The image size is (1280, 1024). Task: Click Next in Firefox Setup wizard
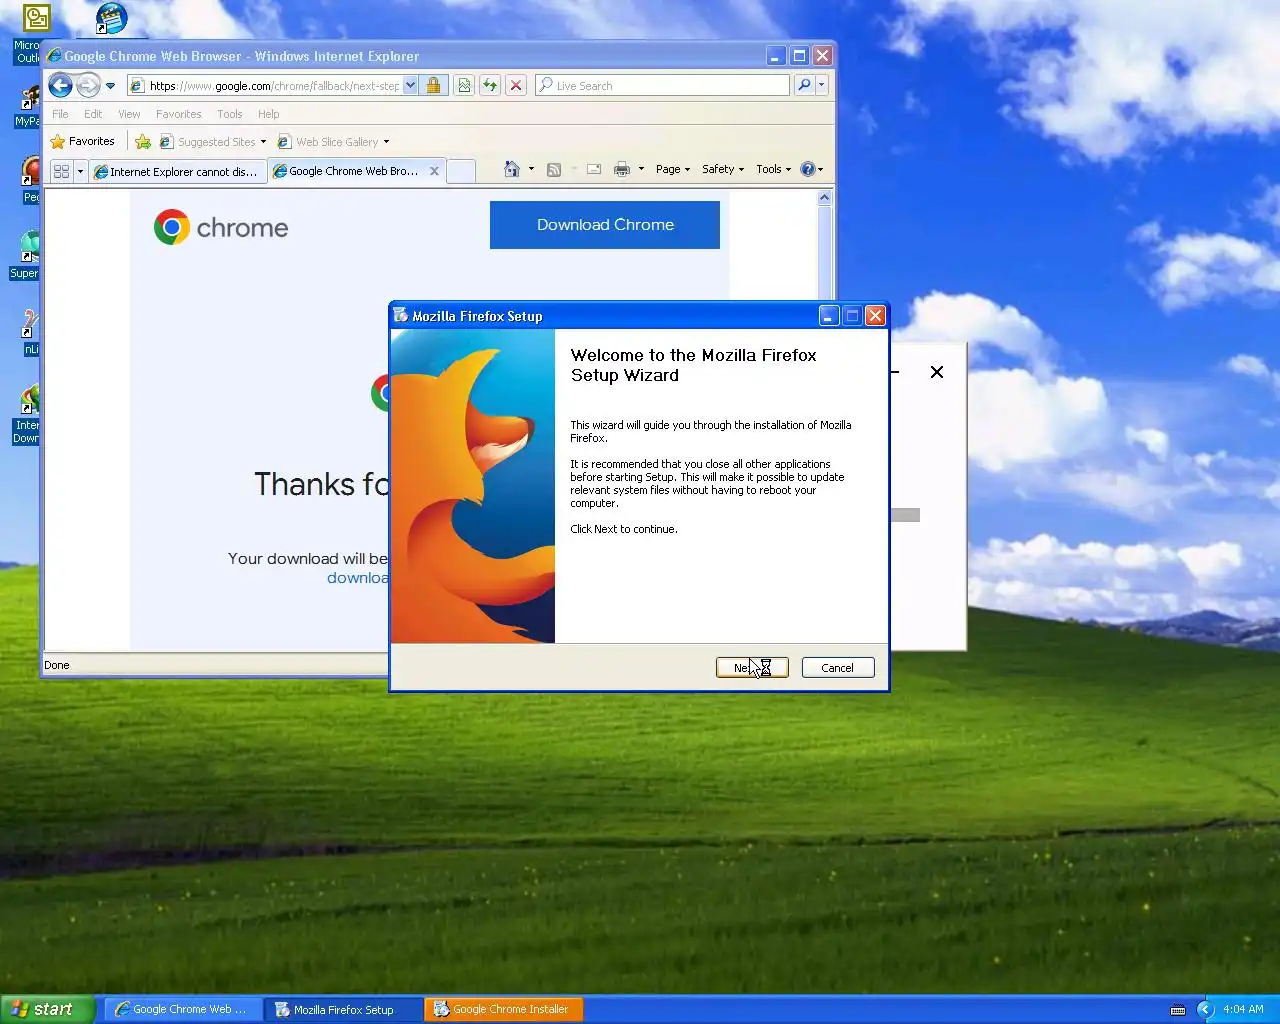752,667
